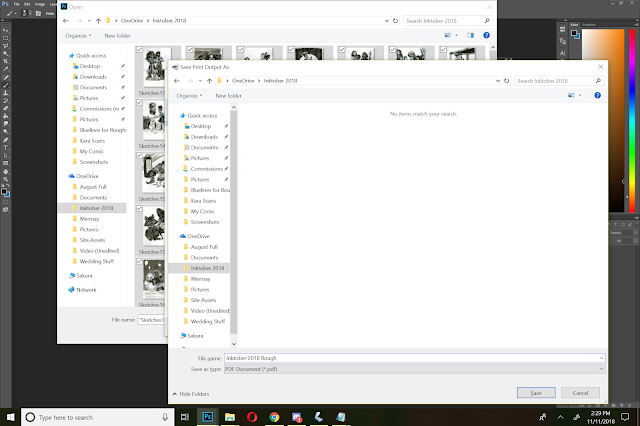The height and width of the screenshot is (426, 640).
Task: Launch Chrome from the taskbar
Action: click(x=274, y=417)
